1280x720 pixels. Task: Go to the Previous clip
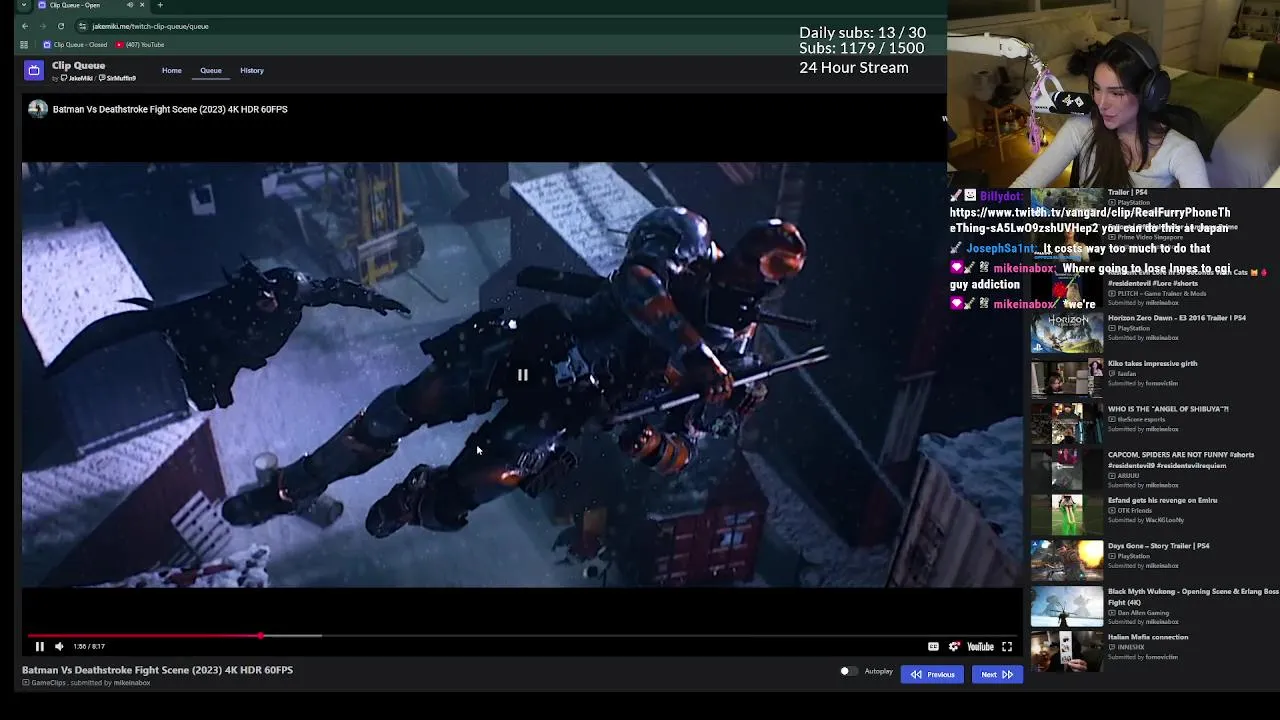pyautogui.click(x=932, y=674)
